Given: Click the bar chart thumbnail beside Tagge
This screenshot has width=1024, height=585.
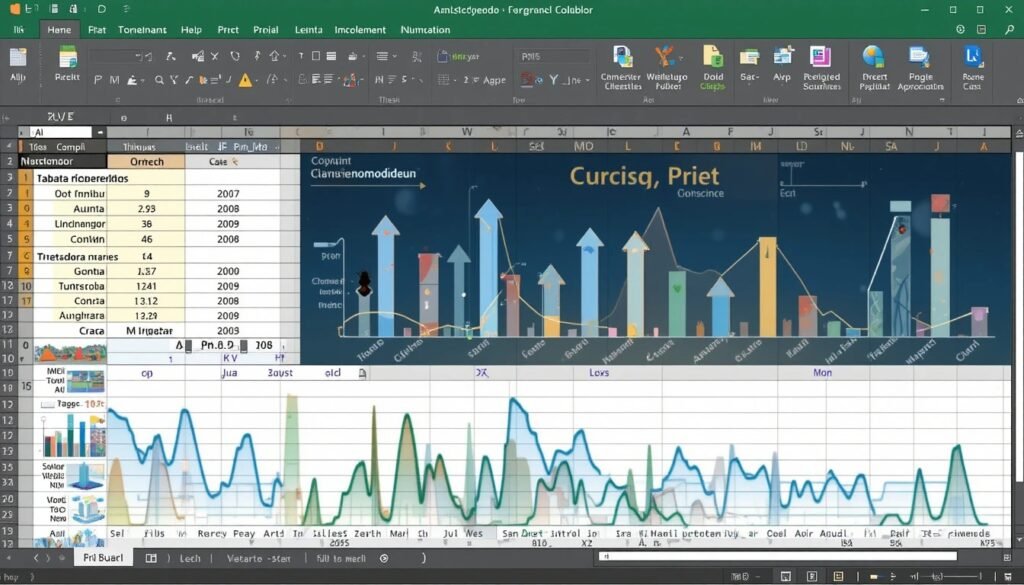Looking at the screenshot, I should 73,435.
